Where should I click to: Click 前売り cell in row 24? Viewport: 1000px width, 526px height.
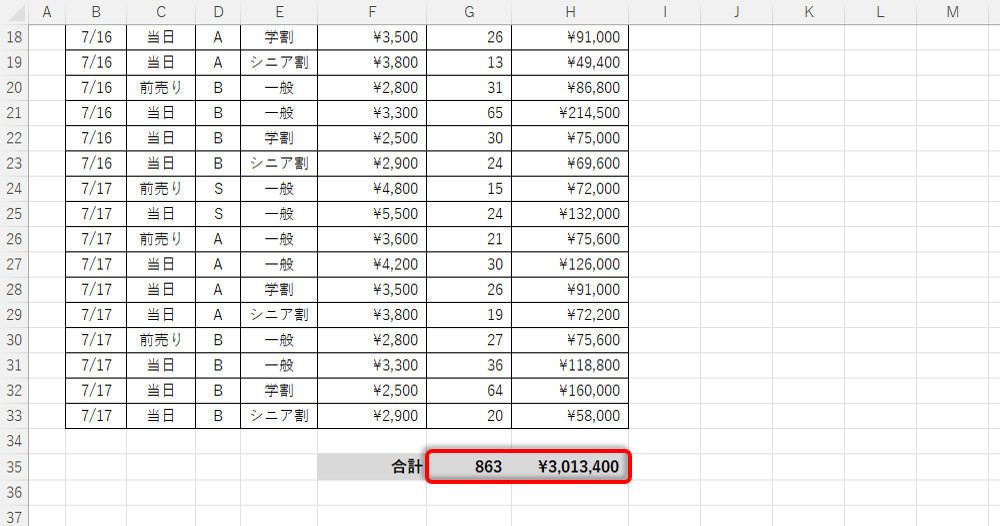161,189
